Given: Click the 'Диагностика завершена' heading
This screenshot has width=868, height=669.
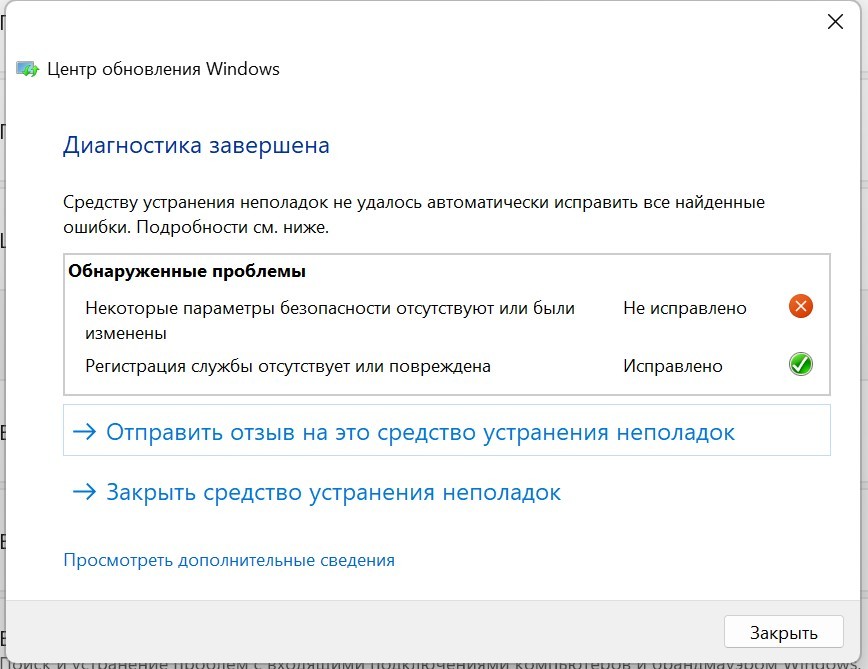Looking at the screenshot, I should pyautogui.click(x=196, y=146).
